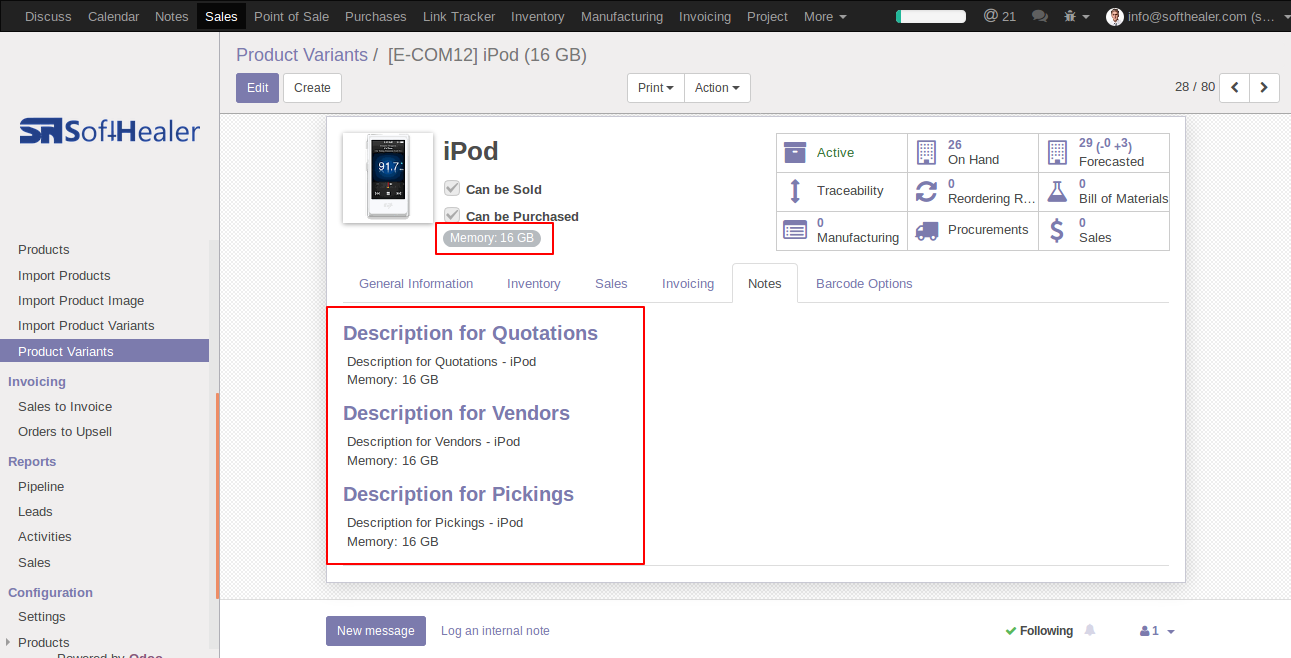Open Leads report in sidebar
1291x658 pixels.
(x=35, y=511)
